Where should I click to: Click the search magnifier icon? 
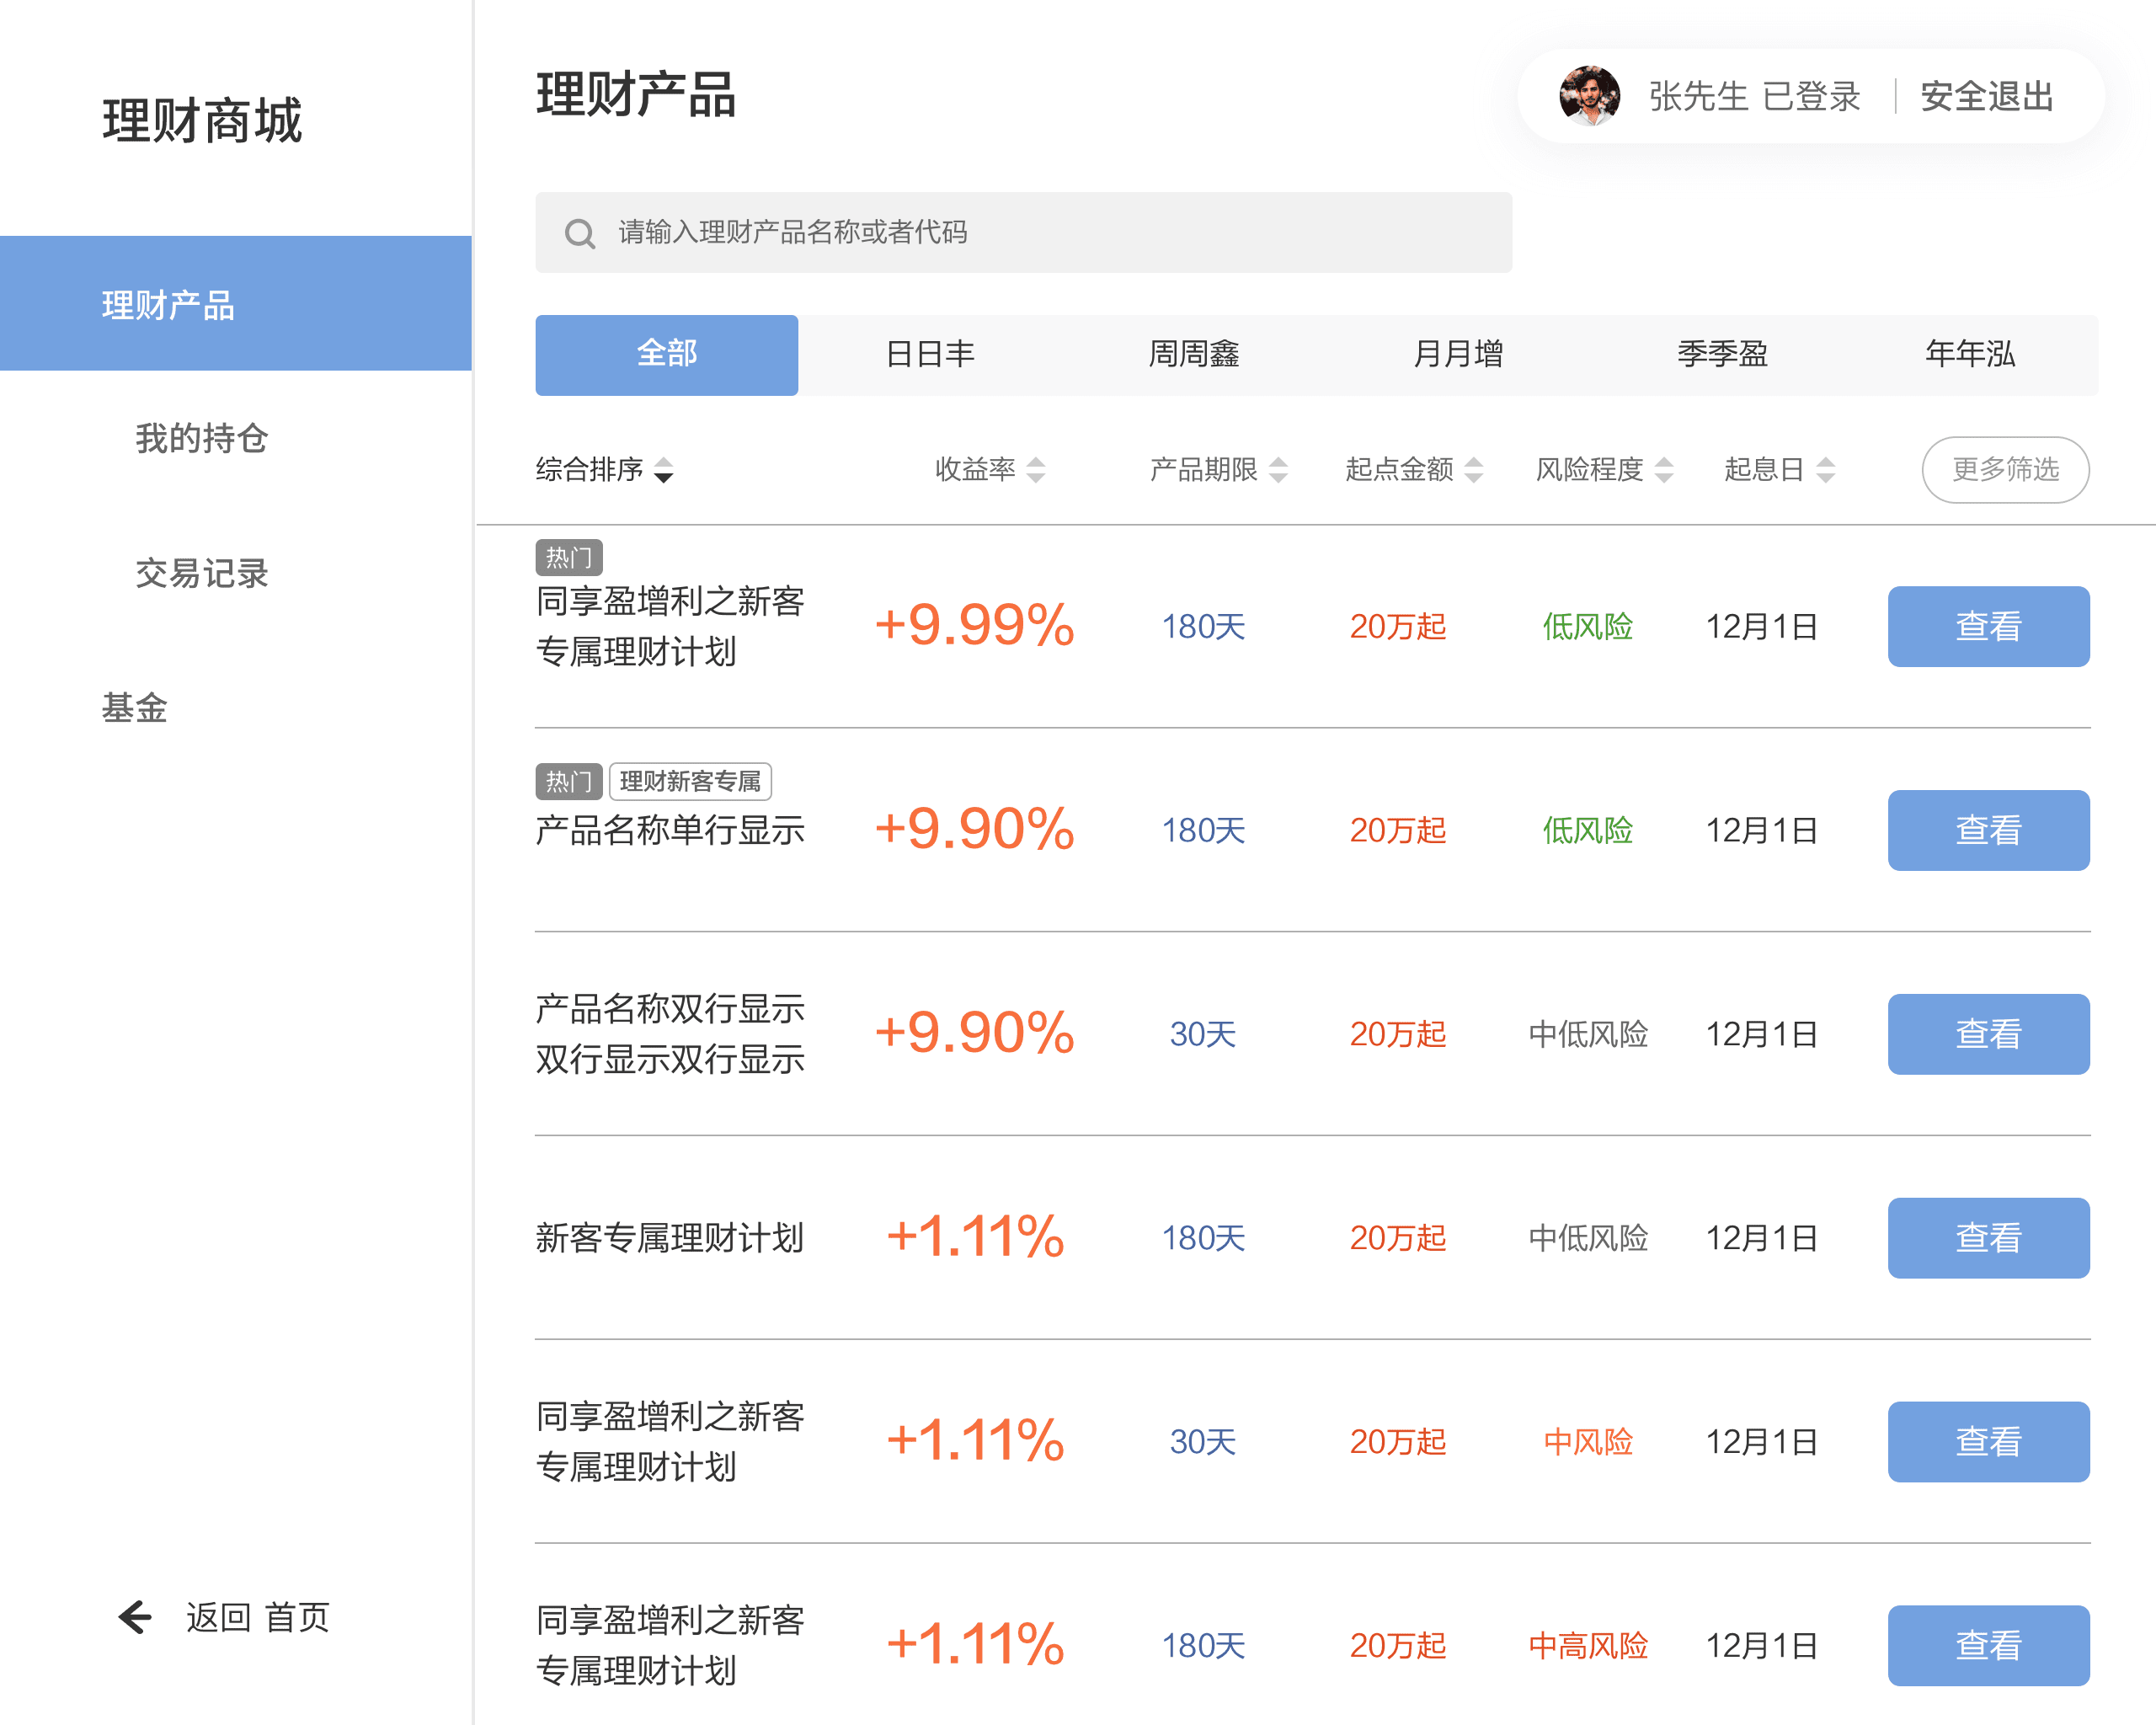580,234
